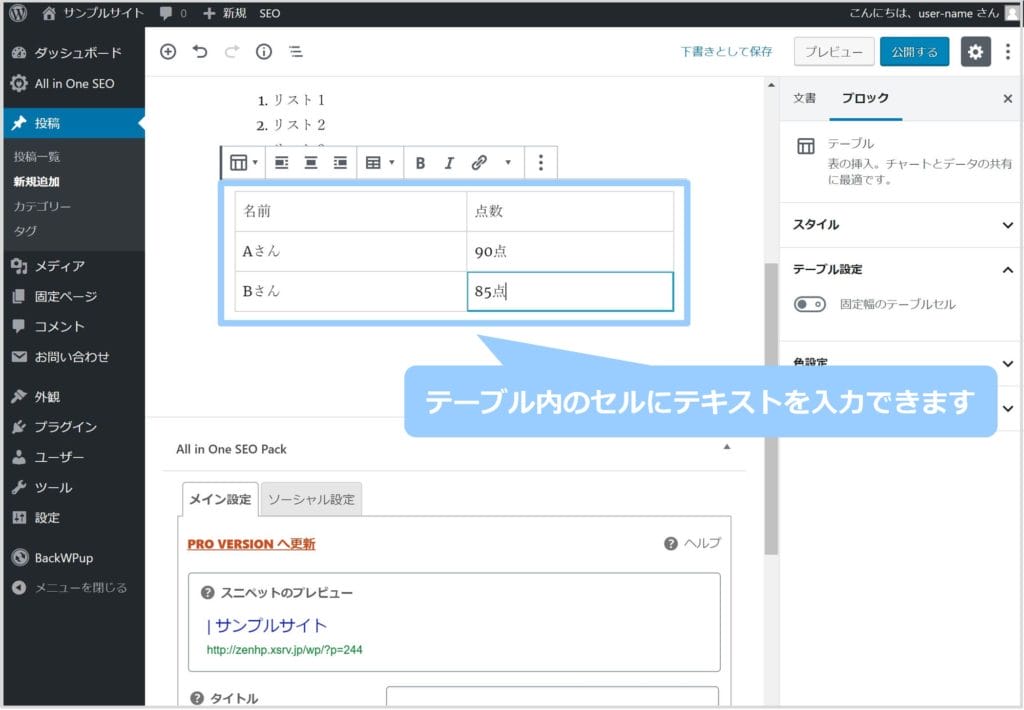Screen dimensions: 1024x710
Task: Collapse menu with メニューを閉じる
Action: pos(74,588)
